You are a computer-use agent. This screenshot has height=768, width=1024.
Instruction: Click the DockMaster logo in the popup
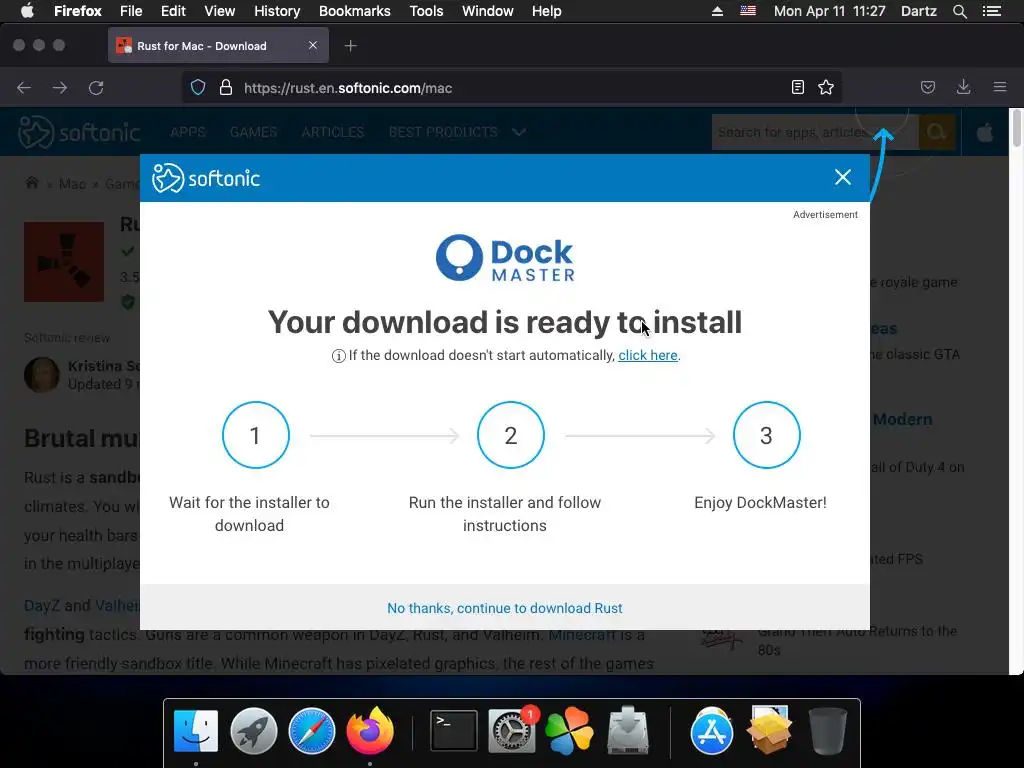click(x=505, y=258)
